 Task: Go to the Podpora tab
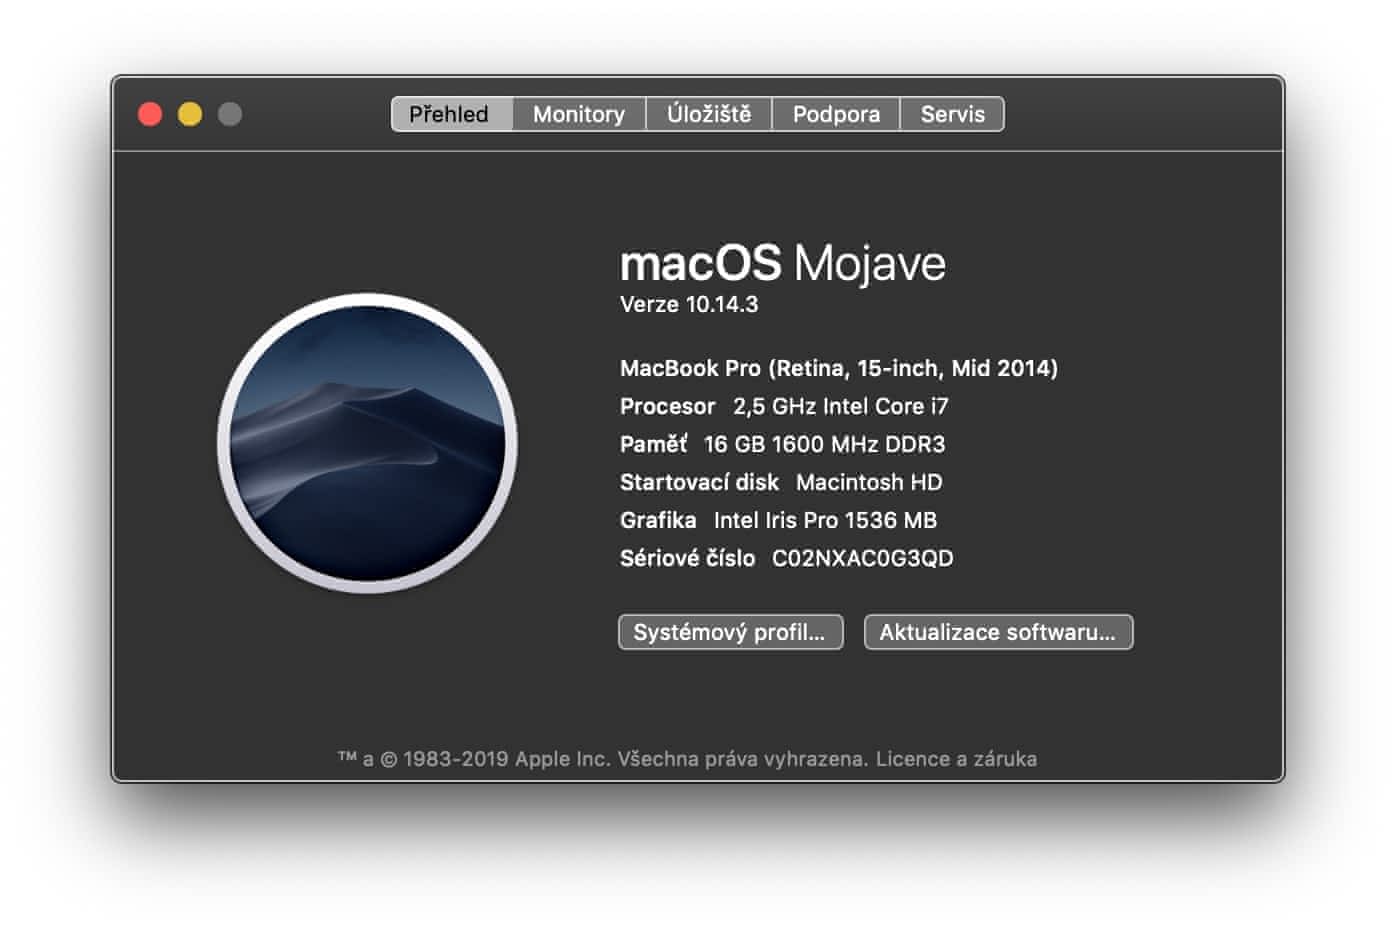point(836,114)
